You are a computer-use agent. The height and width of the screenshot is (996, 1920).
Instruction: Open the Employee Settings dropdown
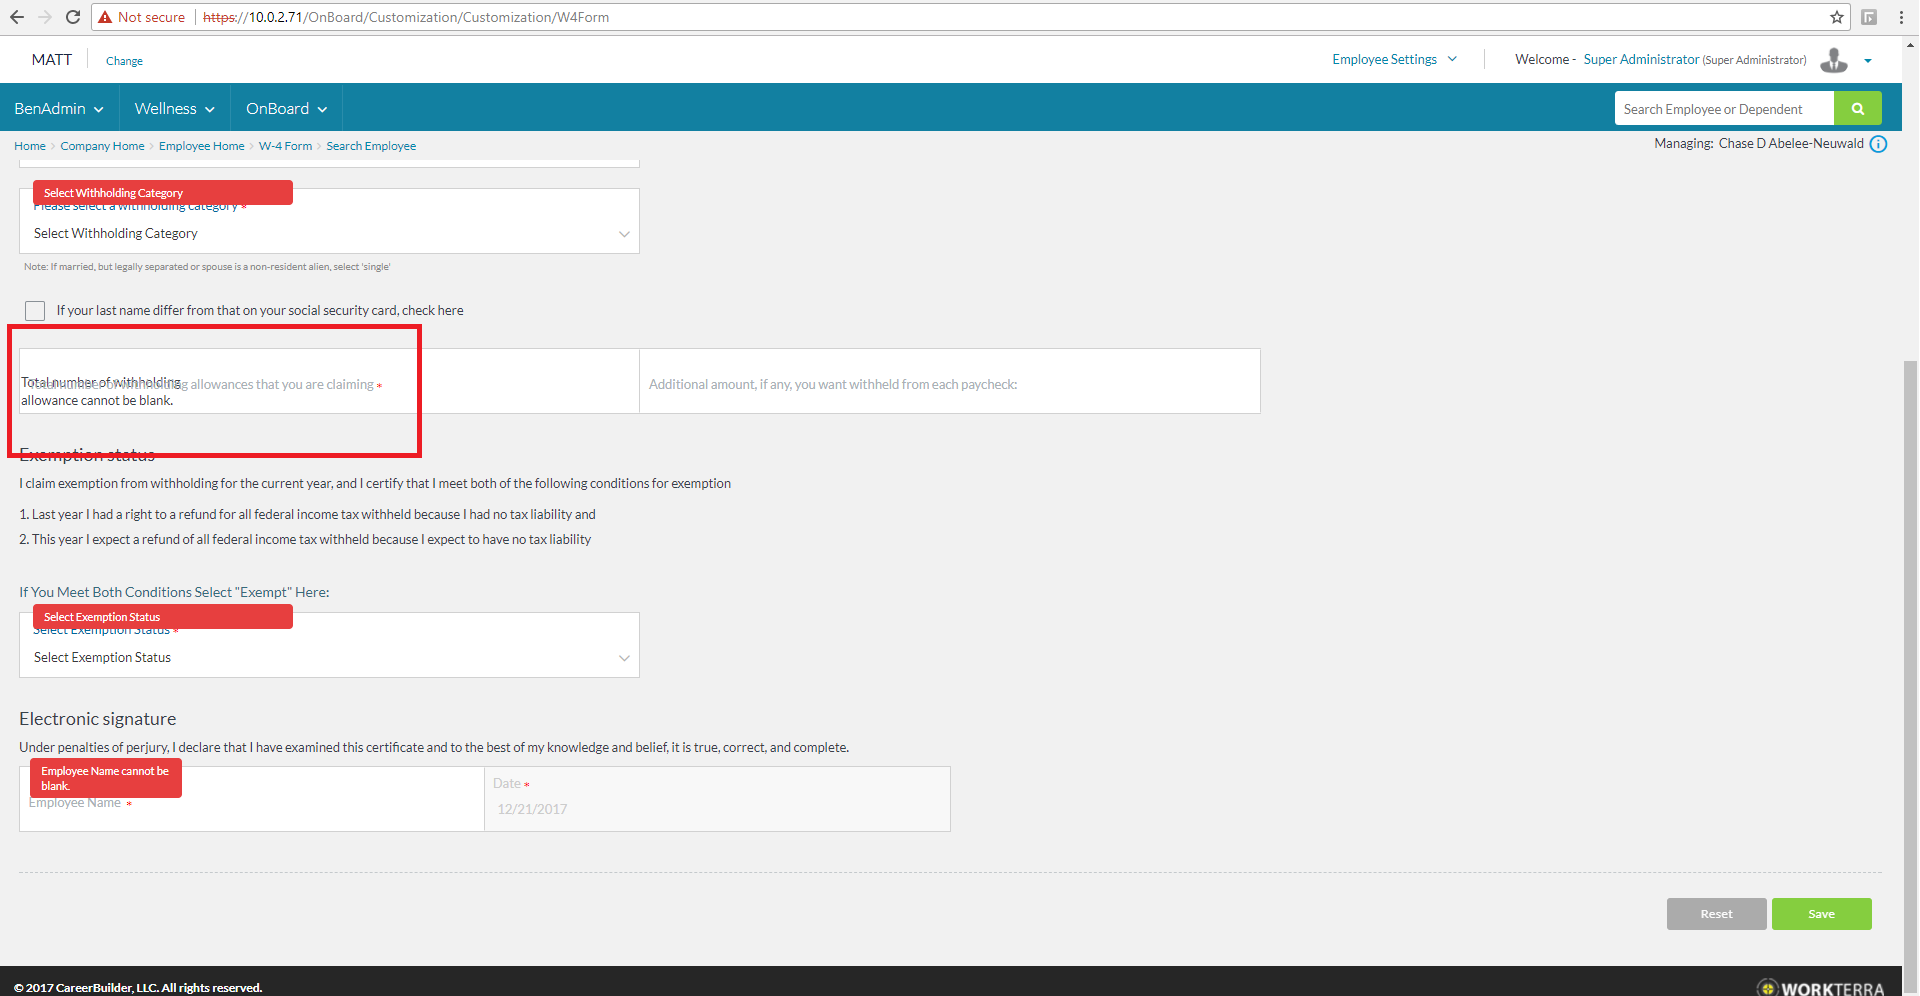click(1394, 60)
